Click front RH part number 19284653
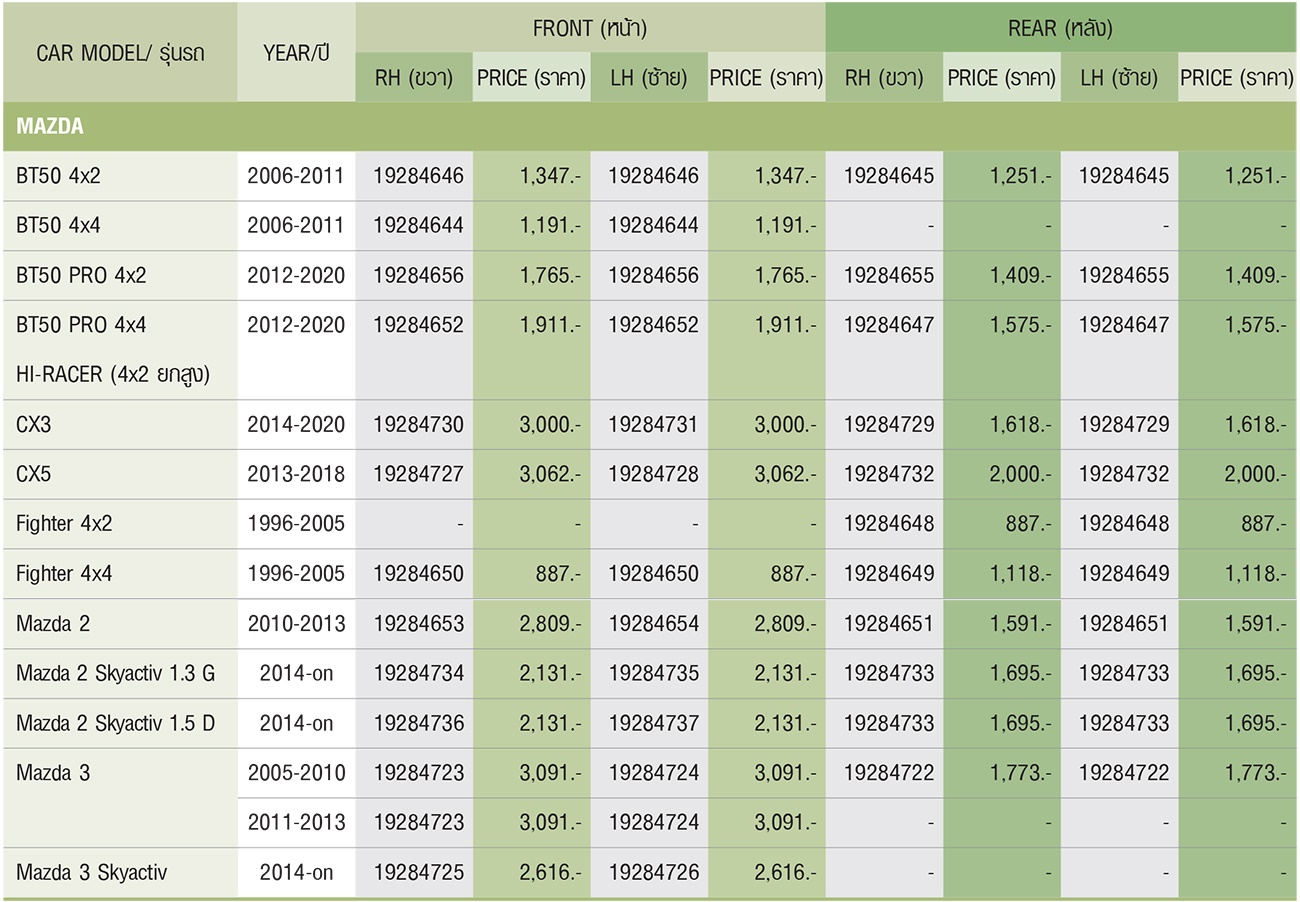This screenshot has height=902, width=1300. click(419, 624)
